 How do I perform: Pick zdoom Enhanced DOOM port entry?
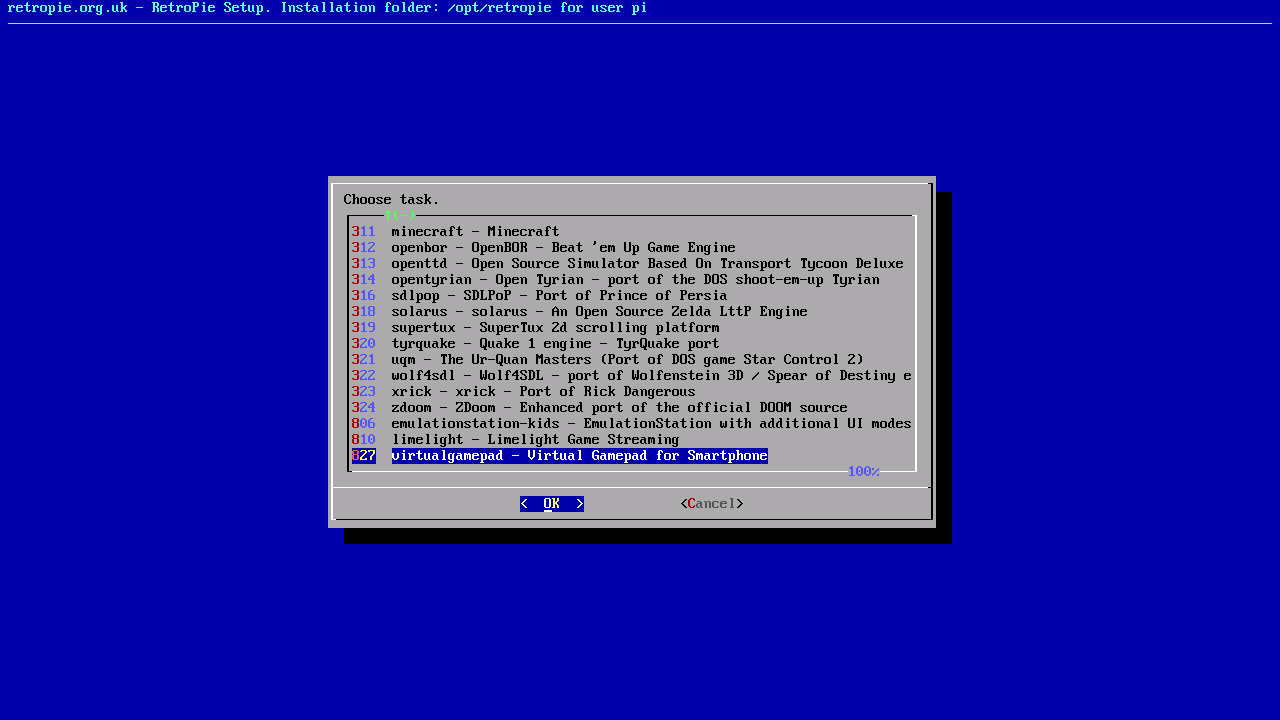619,408
